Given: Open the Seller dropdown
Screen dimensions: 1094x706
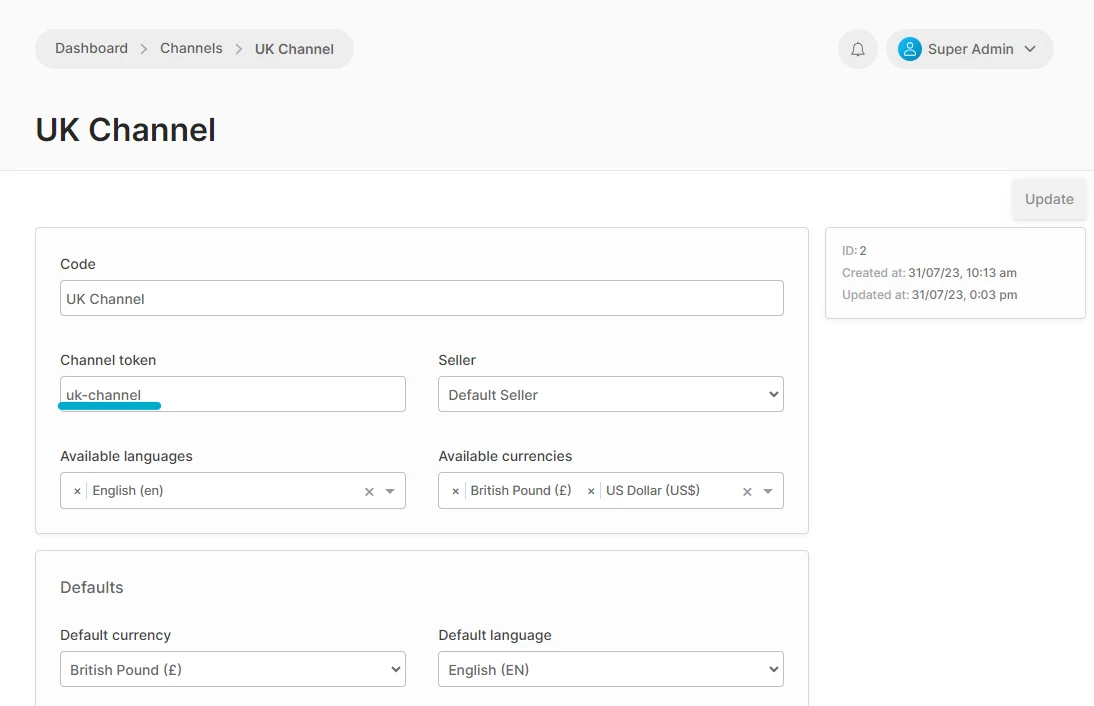Looking at the screenshot, I should click(610, 394).
